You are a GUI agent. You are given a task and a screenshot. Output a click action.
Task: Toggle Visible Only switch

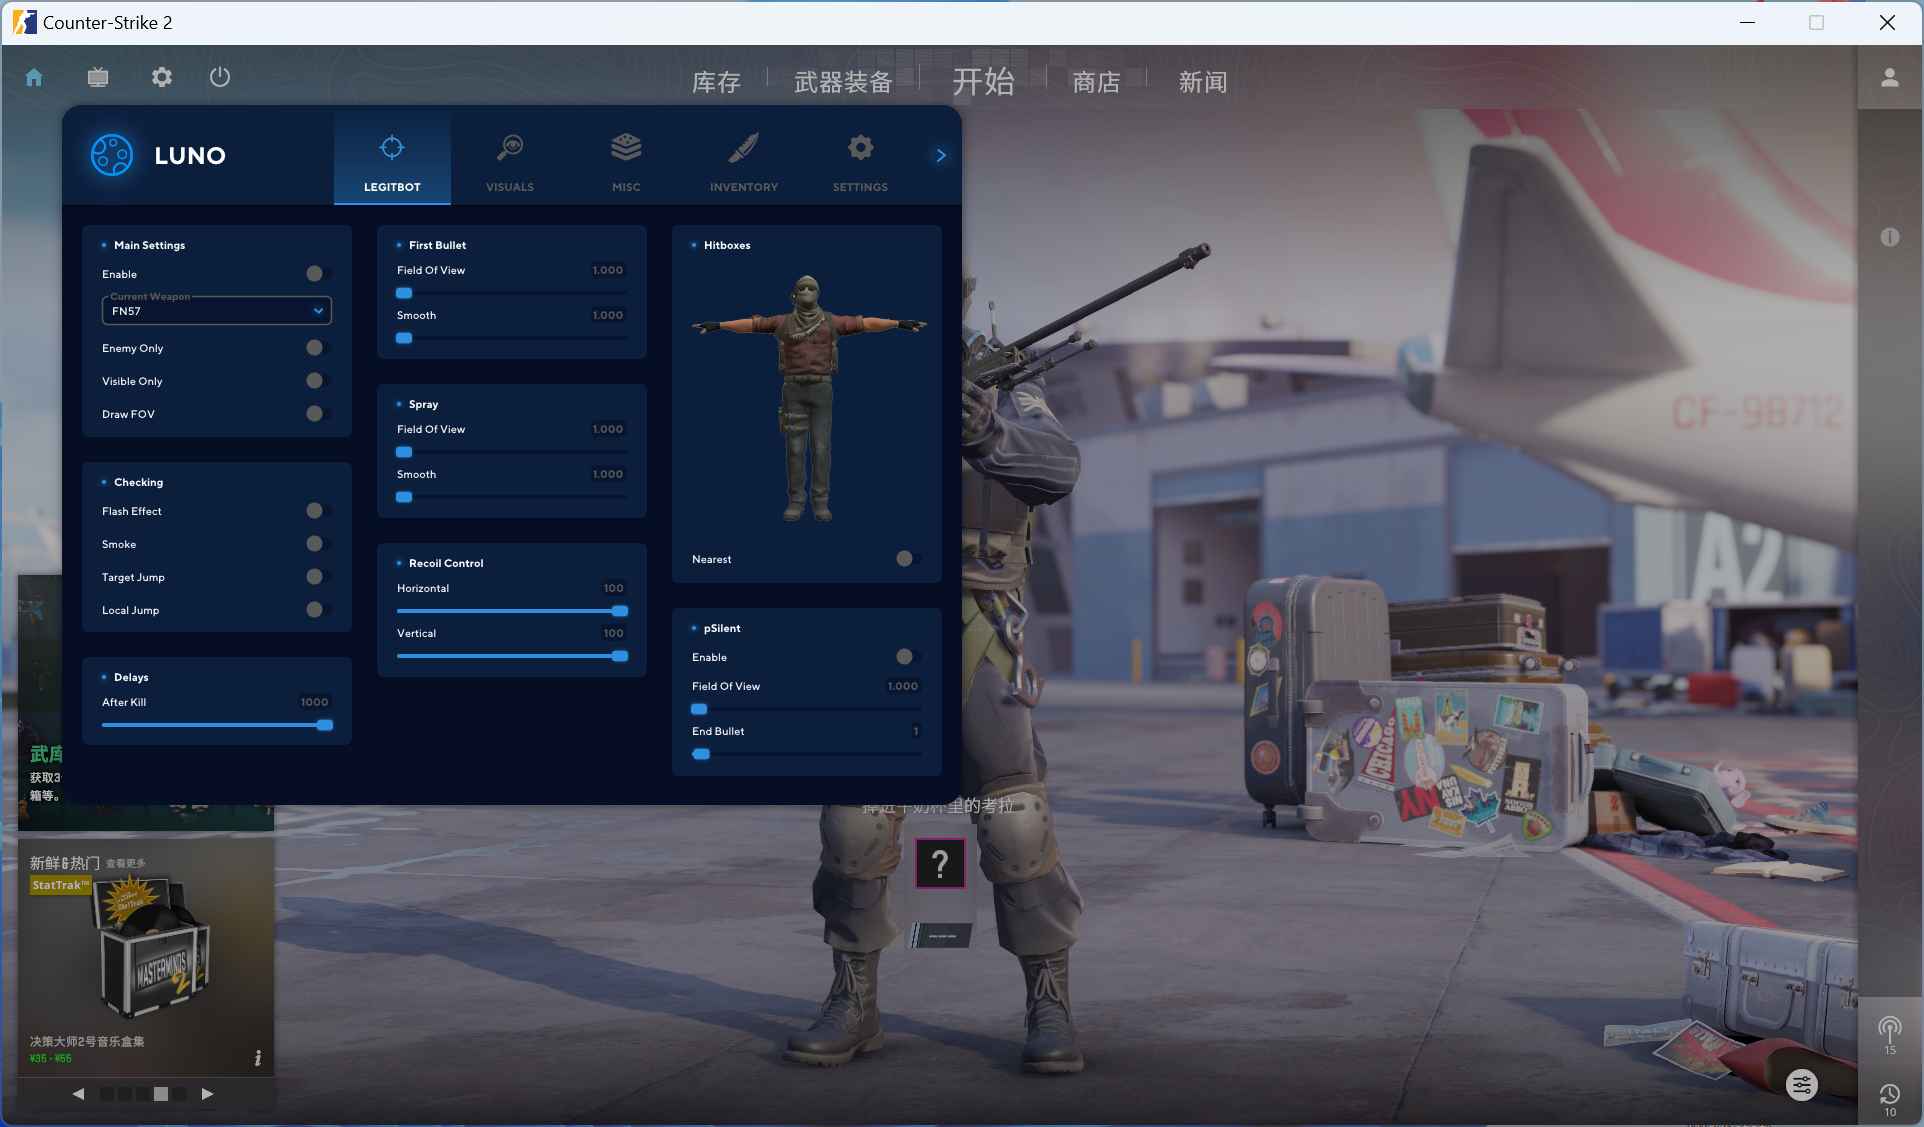314,380
